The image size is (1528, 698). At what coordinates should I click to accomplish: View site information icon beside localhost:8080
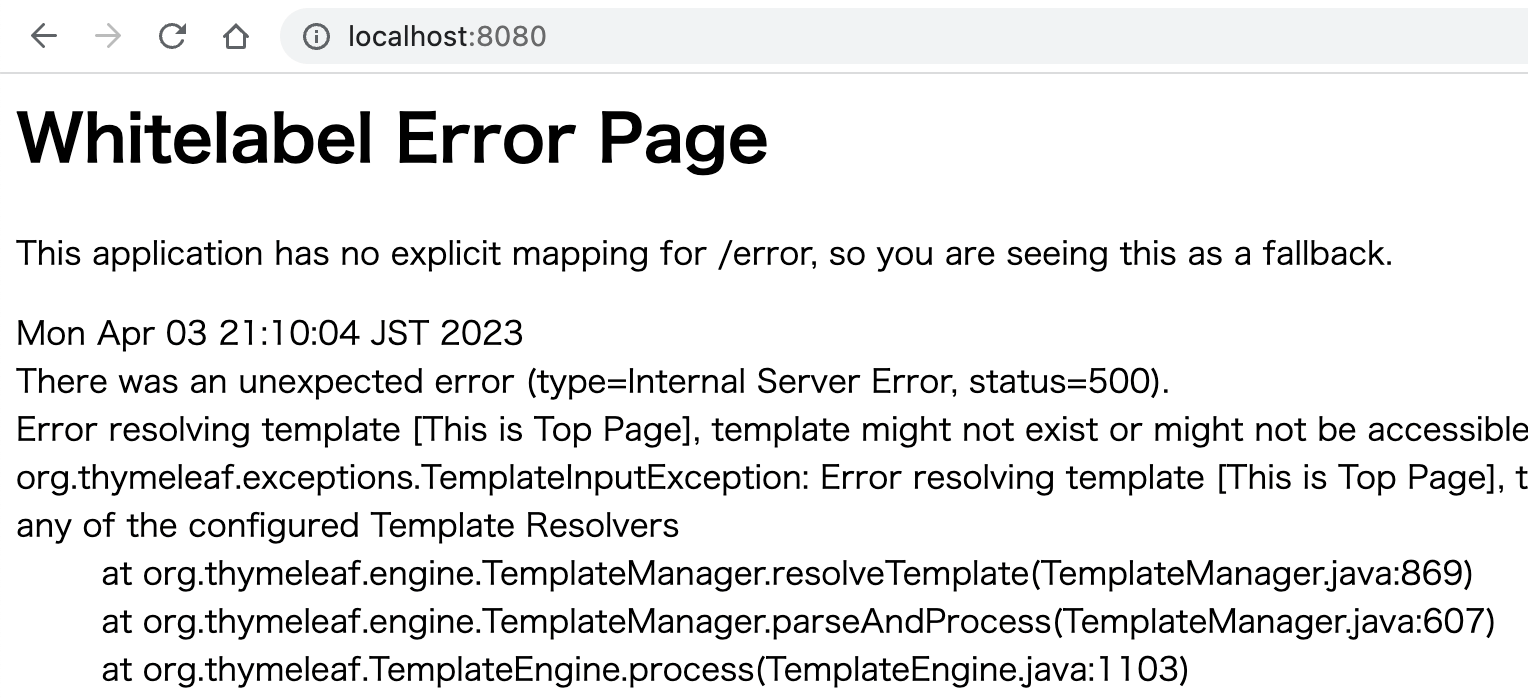click(x=316, y=37)
